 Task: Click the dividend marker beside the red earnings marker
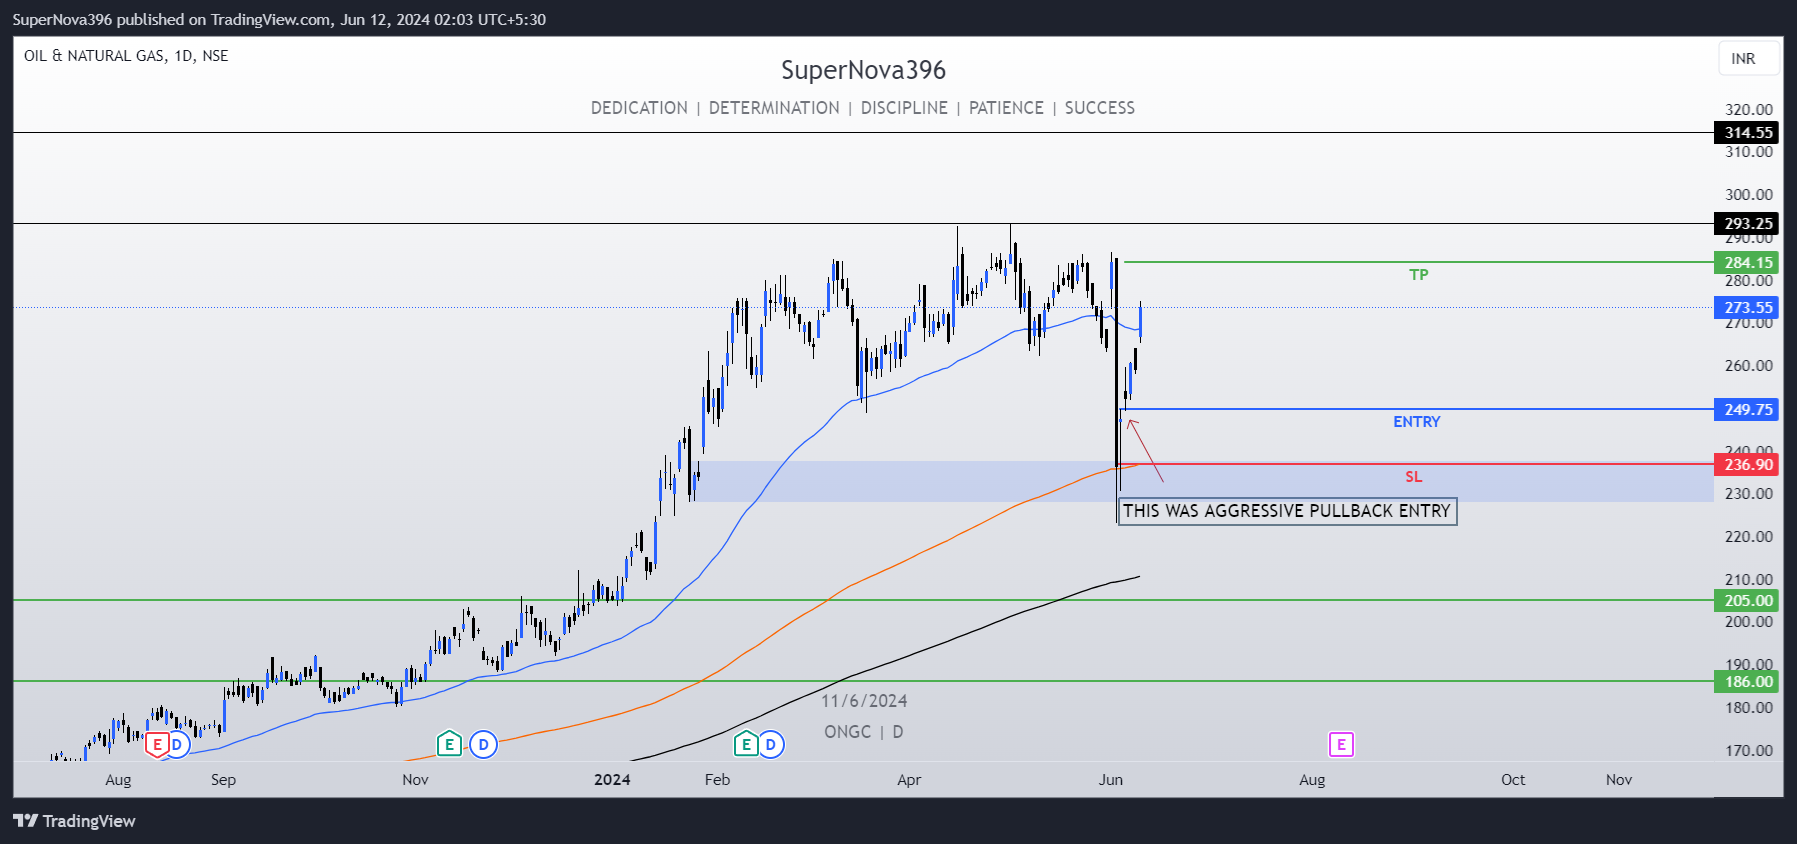177,744
